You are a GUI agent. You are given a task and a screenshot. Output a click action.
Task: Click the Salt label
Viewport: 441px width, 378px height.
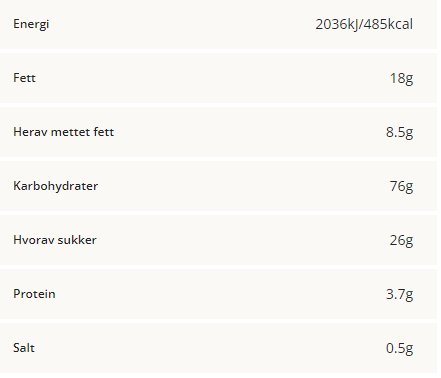24,348
